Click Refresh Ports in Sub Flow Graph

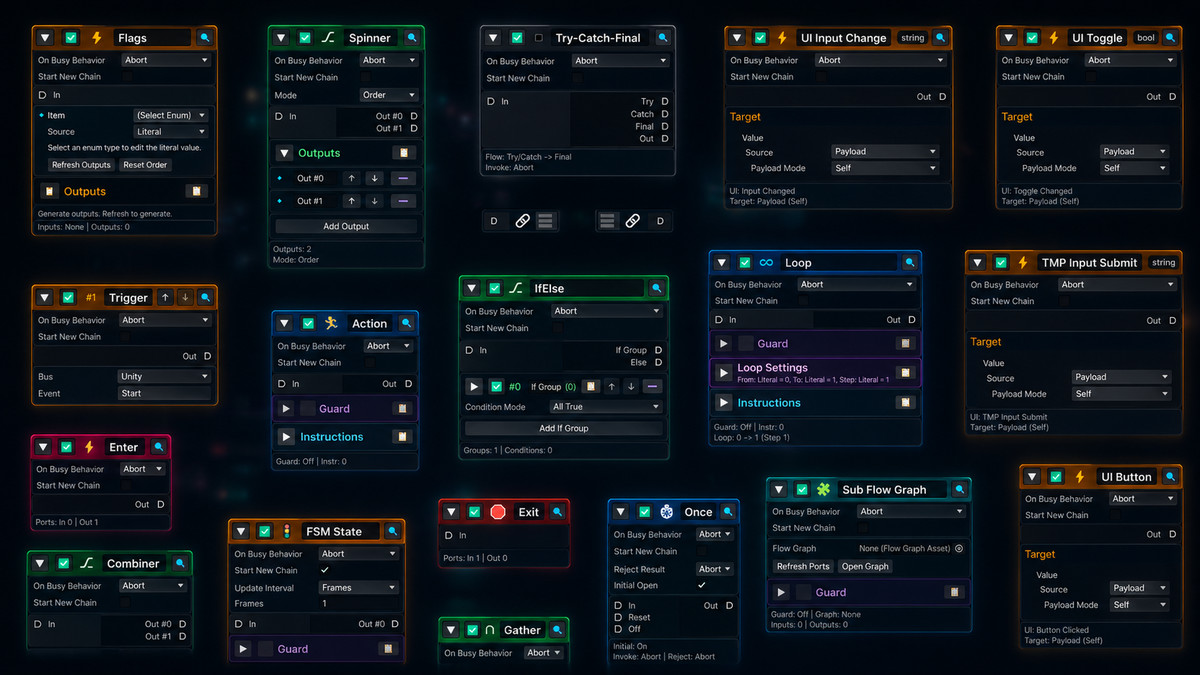(x=804, y=566)
